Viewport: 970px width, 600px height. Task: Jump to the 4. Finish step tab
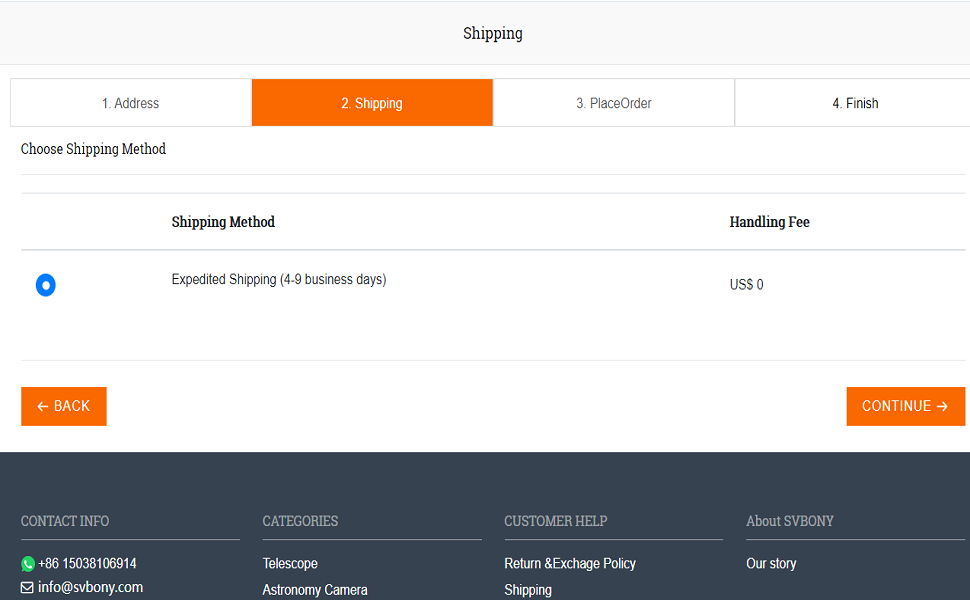tap(855, 103)
